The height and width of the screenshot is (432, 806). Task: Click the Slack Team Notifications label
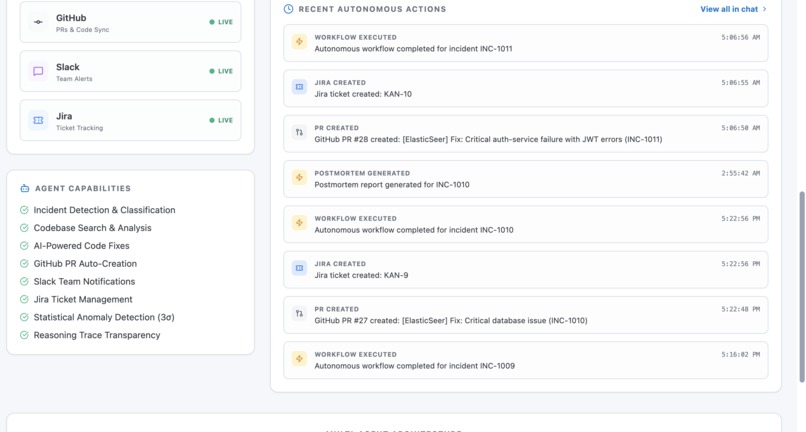(x=84, y=281)
